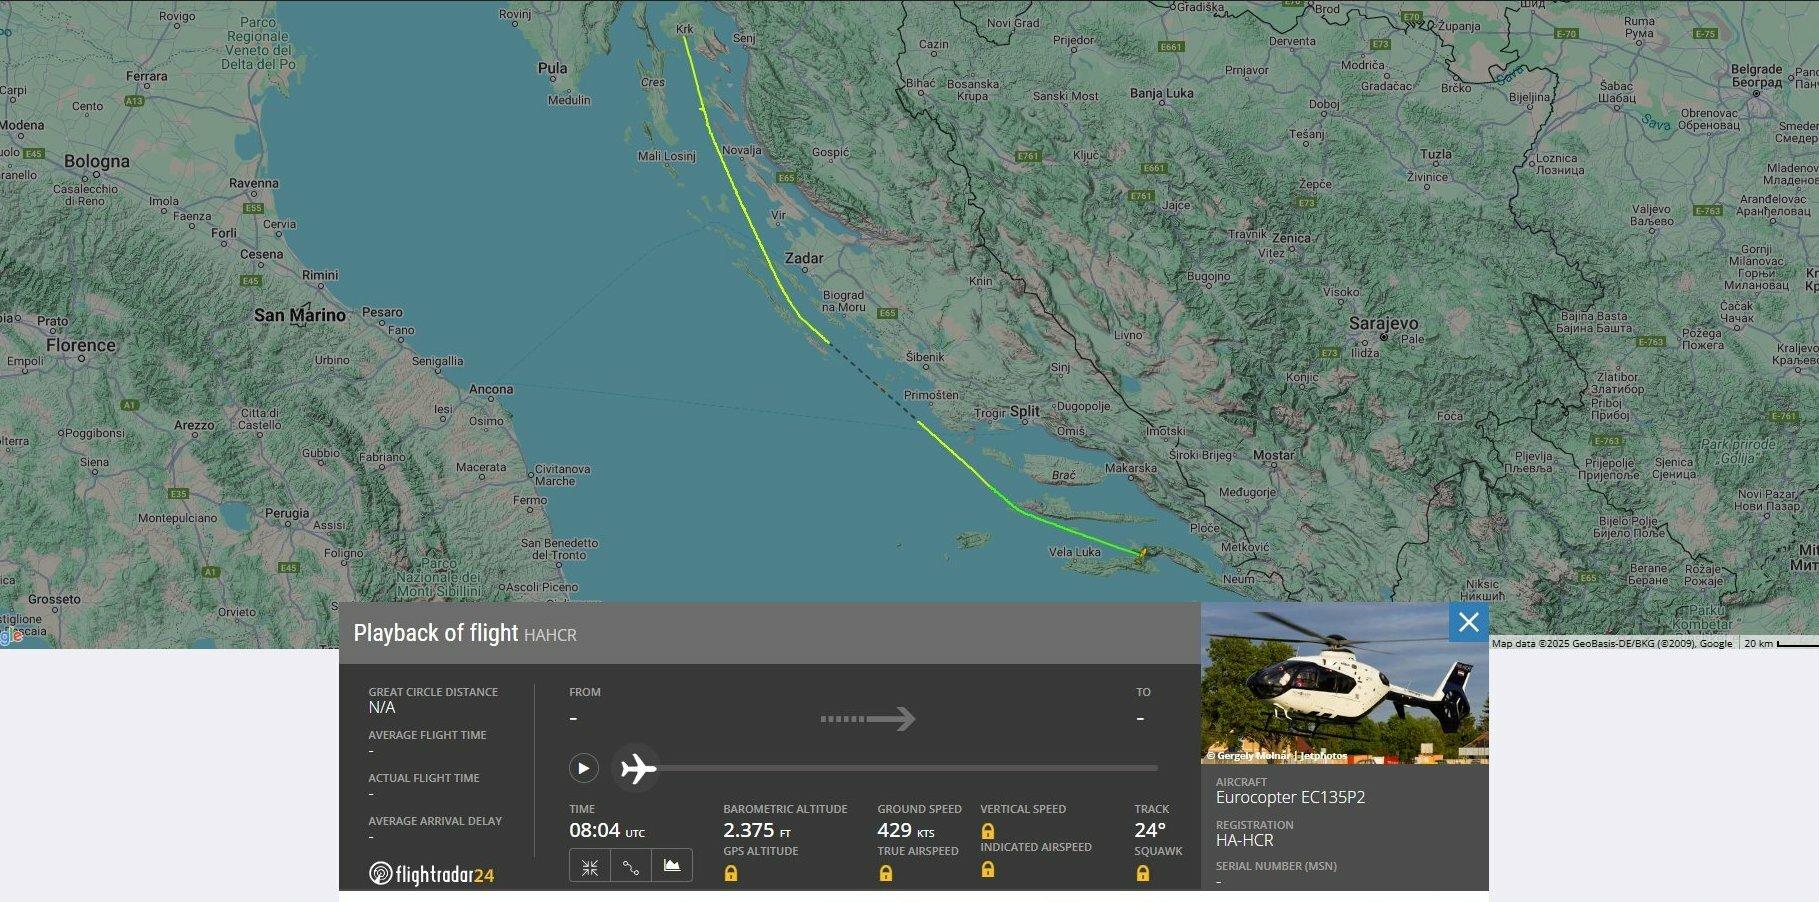Click the flightradar24 logo

[432, 874]
